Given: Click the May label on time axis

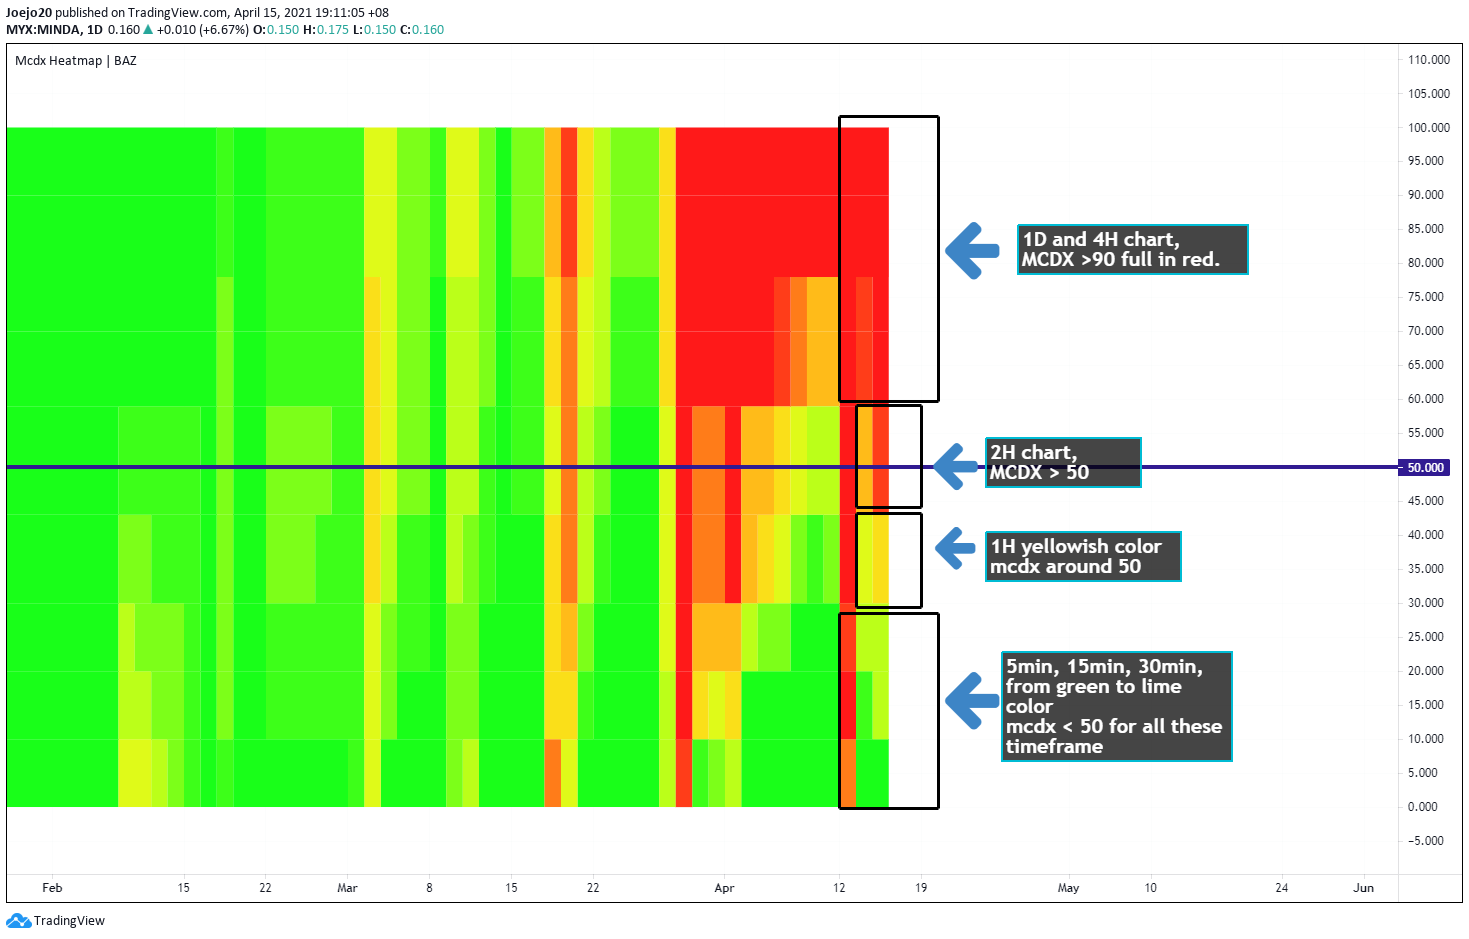Looking at the screenshot, I should [1068, 888].
